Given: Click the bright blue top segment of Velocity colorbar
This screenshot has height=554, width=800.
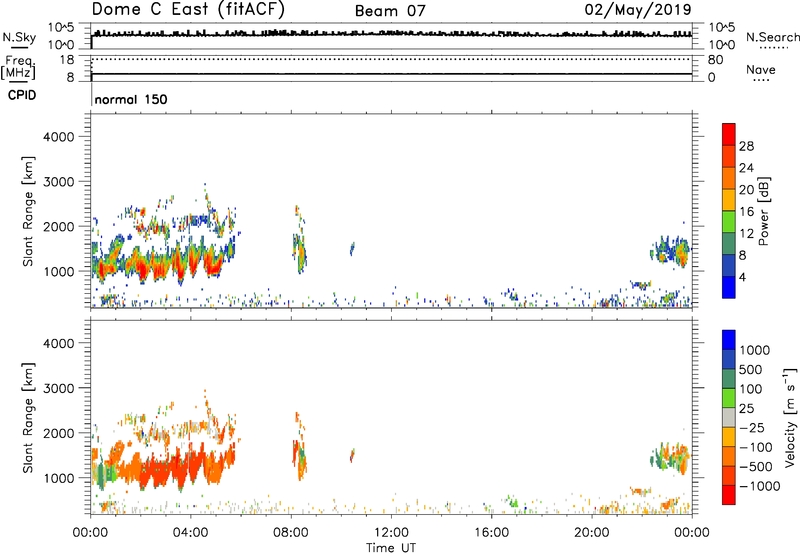Looking at the screenshot, I should point(729,340).
